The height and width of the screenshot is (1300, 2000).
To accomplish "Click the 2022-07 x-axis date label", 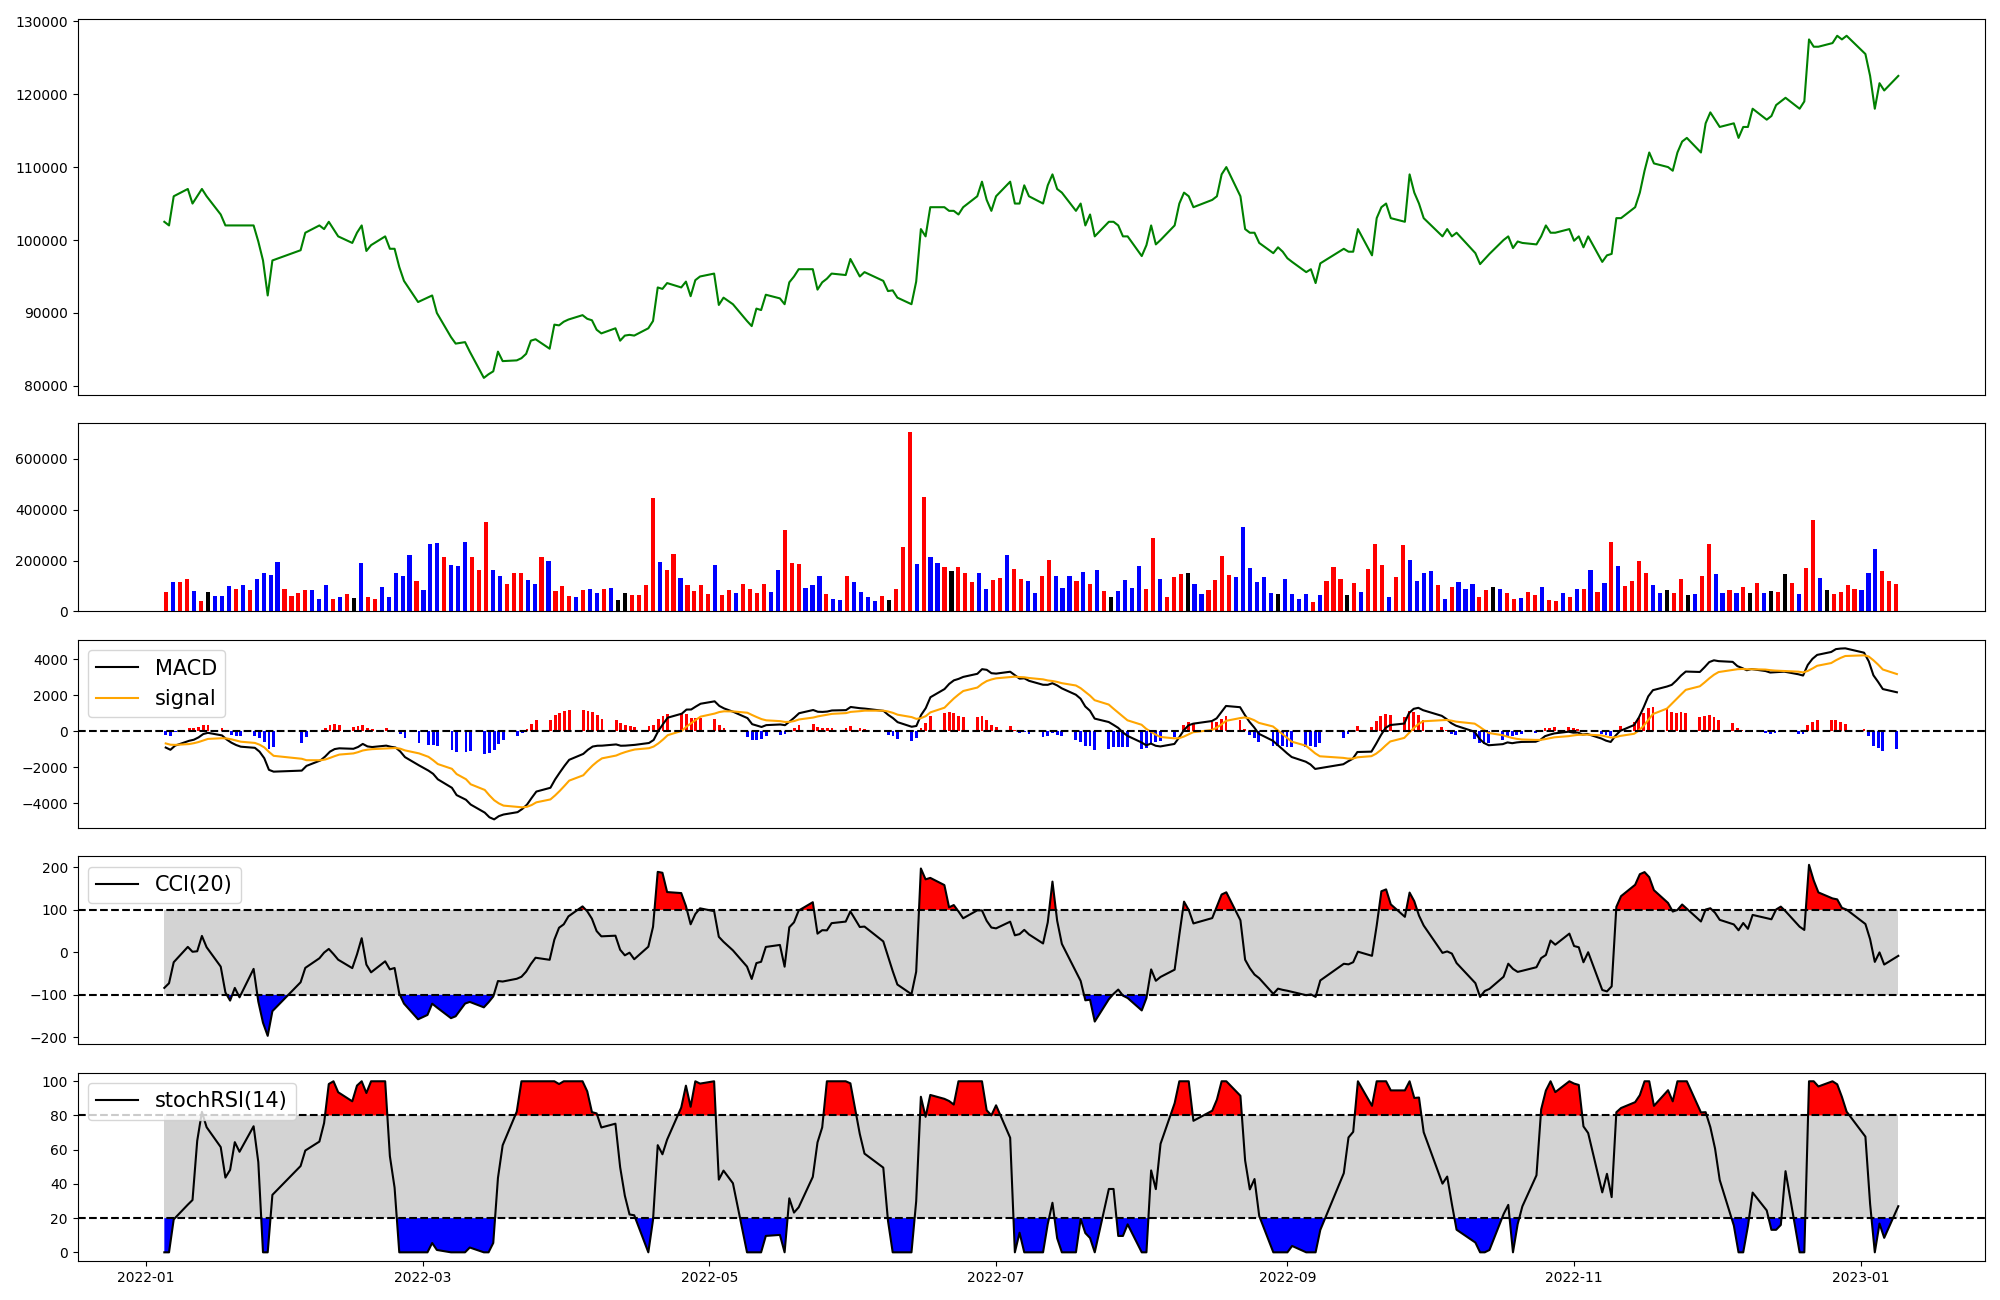I will [x=996, y=1277].
